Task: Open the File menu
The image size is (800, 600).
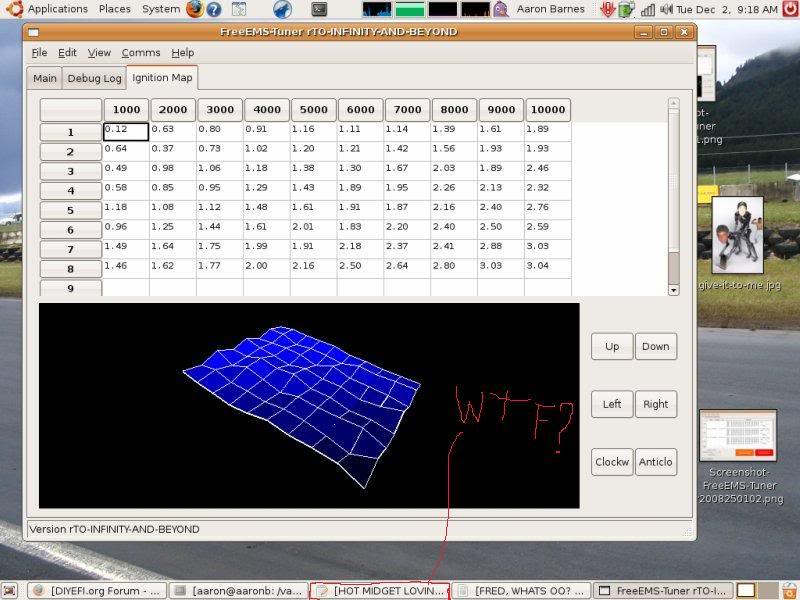Action: (38, 53)
